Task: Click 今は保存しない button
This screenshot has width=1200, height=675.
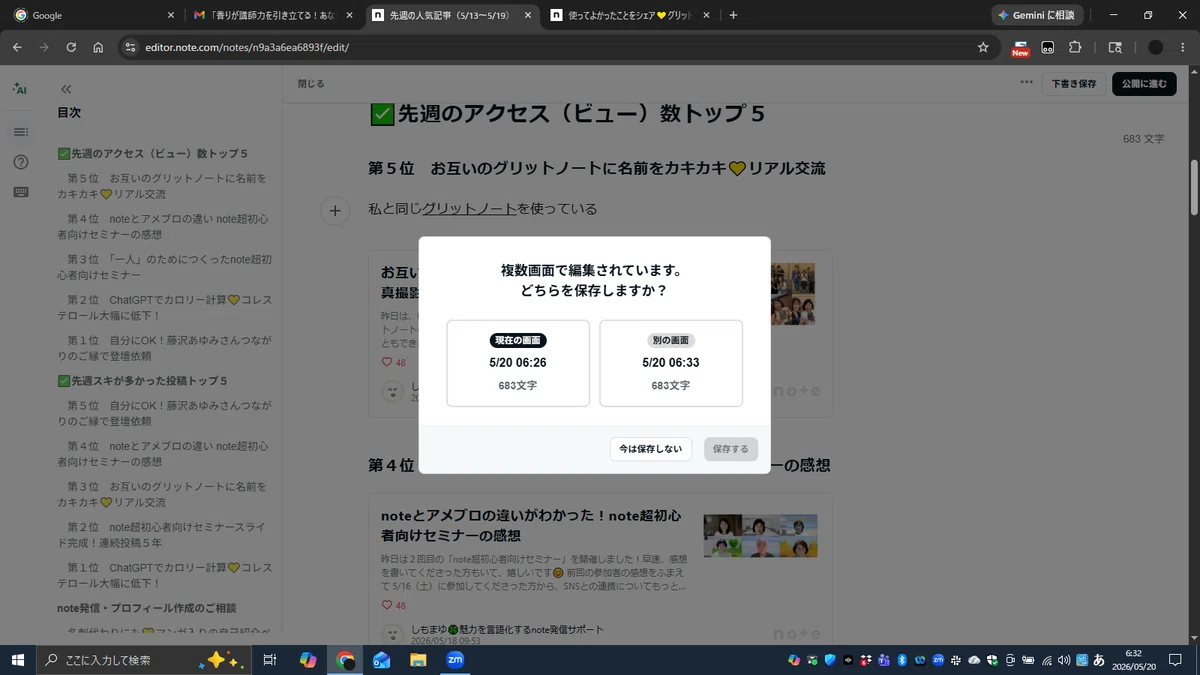Action: coord(651,449)
